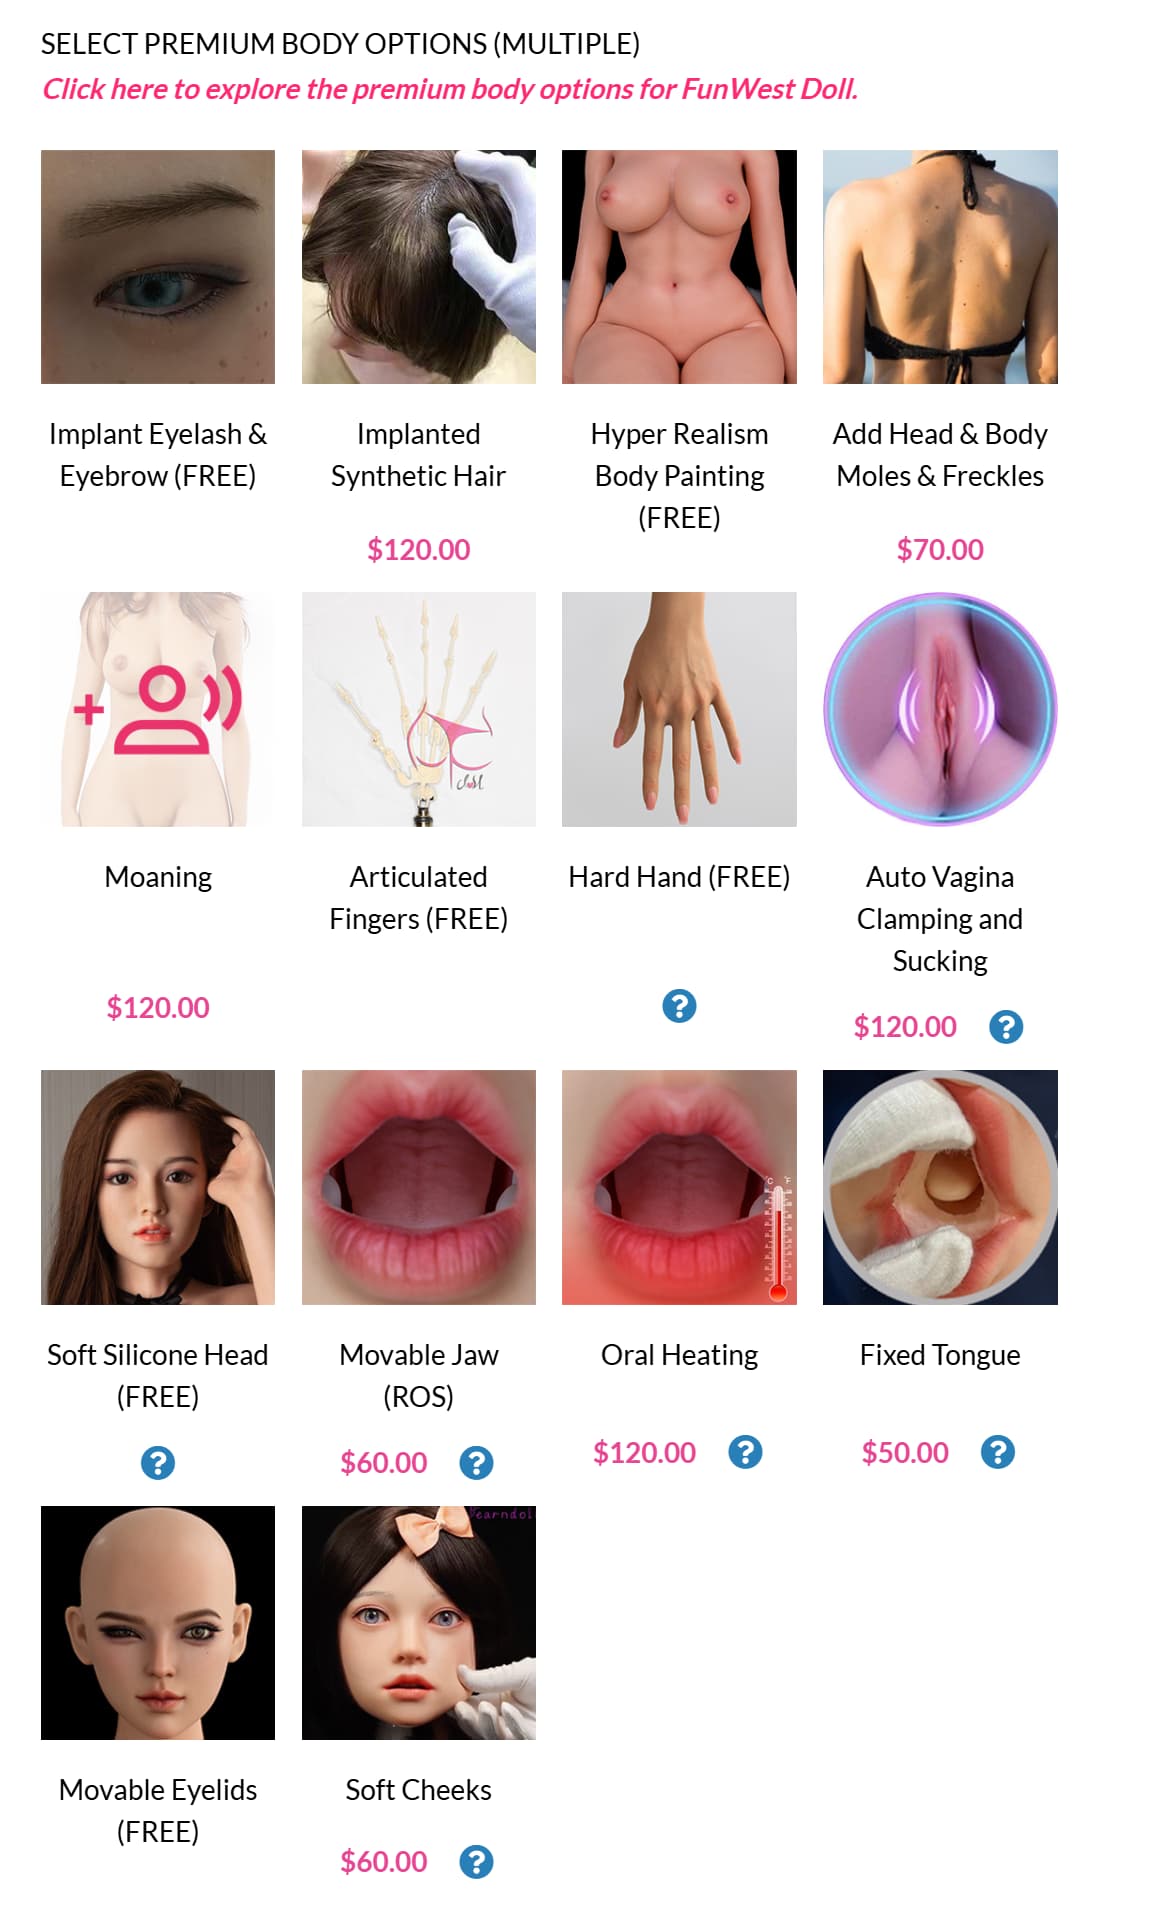Choose the Hard Hand option image
Image resolution: width=1153 pixels, height=1916 pixels.
pos(679,709)
